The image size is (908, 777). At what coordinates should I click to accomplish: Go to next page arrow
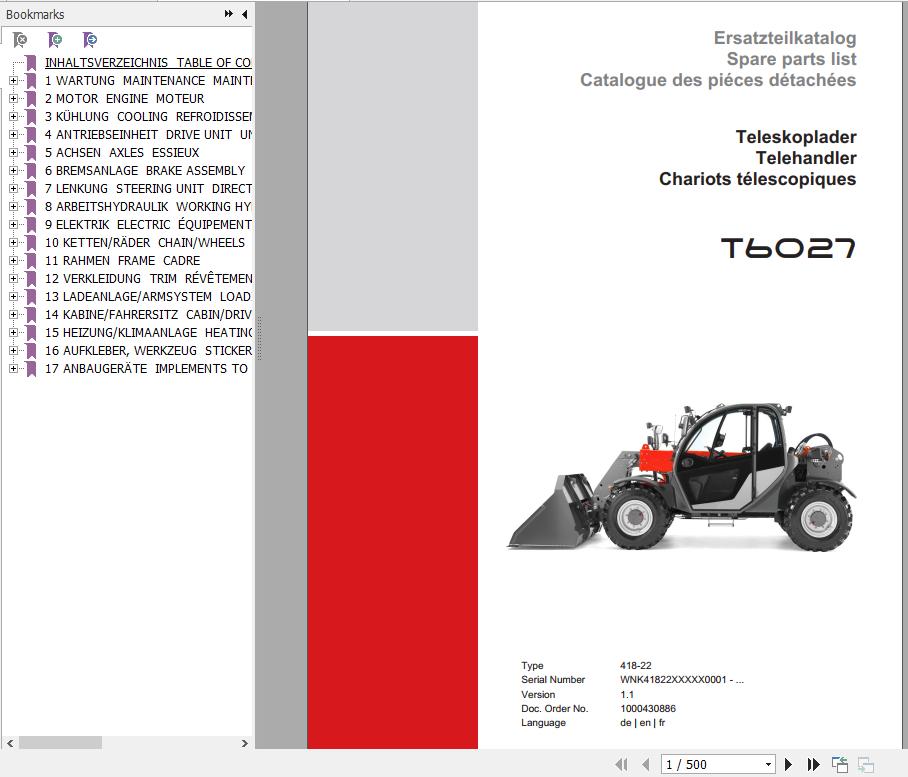pyautogui.click(x=788, y=764)
